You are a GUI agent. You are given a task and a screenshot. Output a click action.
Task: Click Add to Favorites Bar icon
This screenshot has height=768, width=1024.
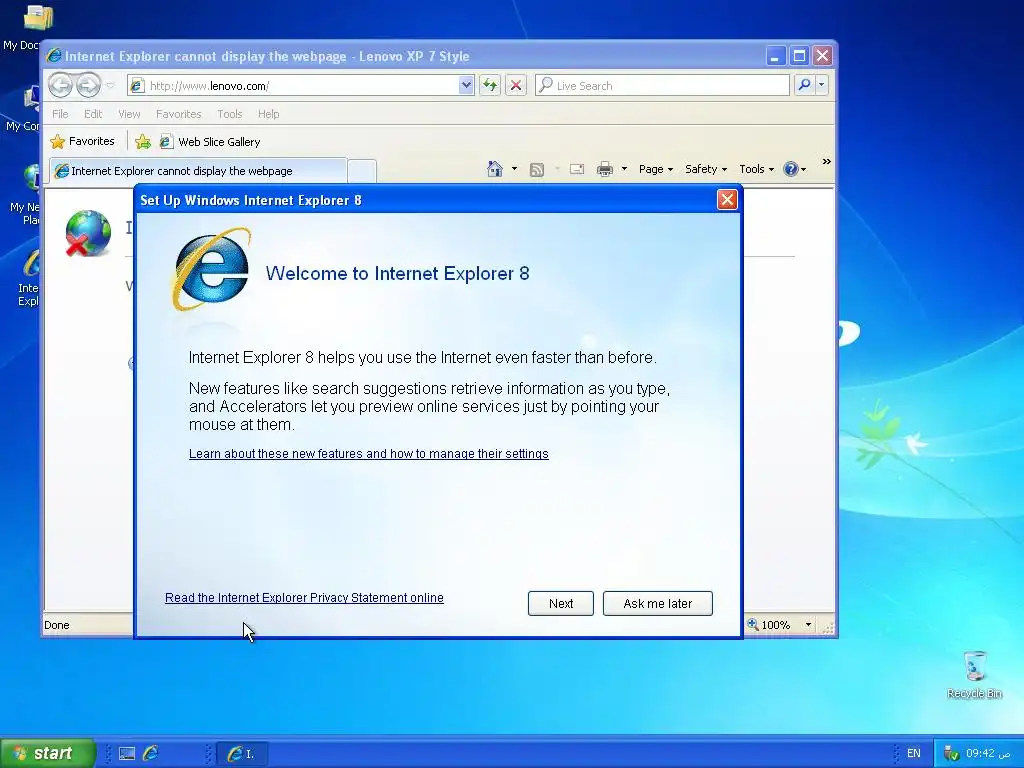point(143,142)
